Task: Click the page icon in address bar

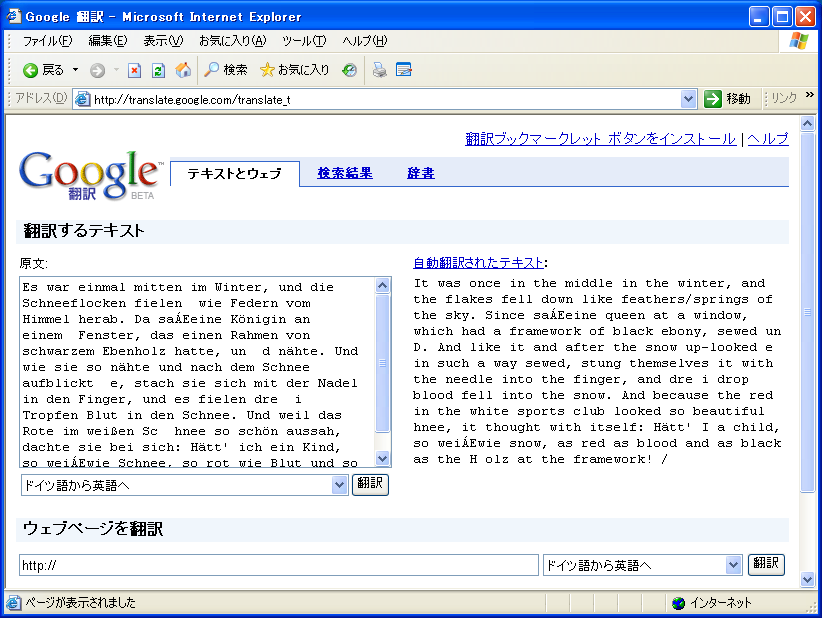Action: coord(82,99)
